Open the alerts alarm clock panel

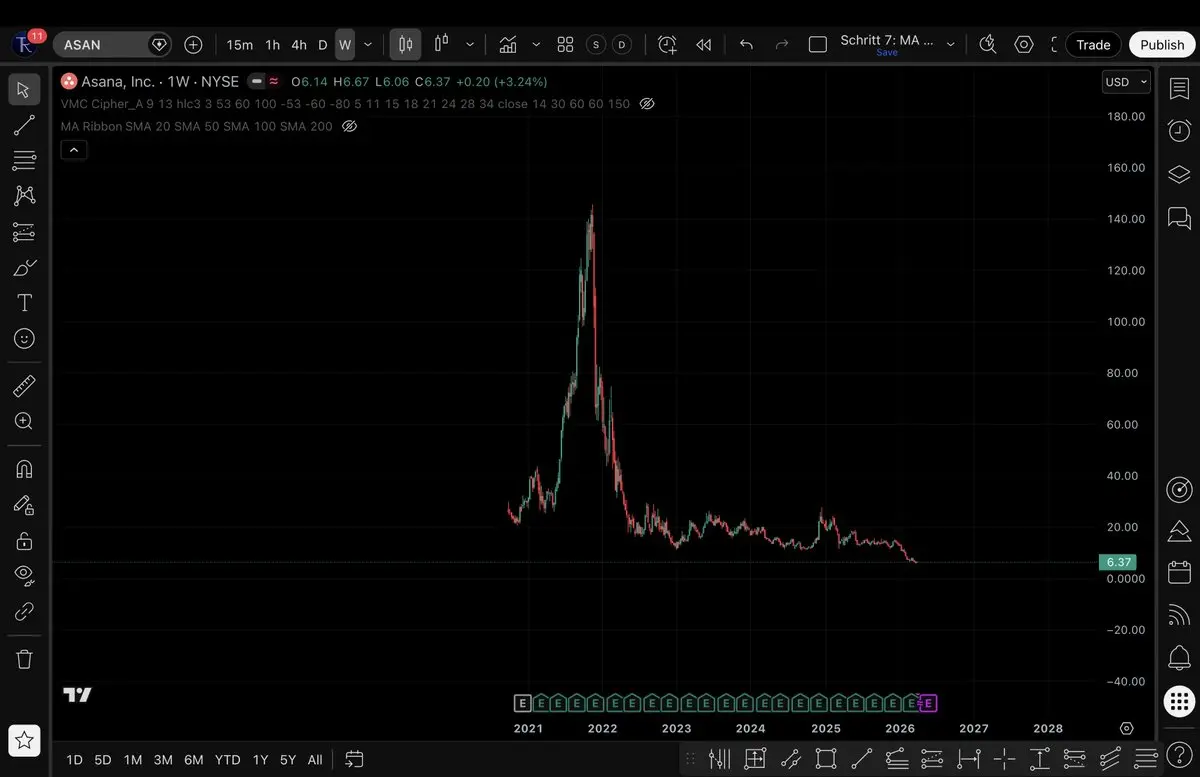tap(1179, 131)
